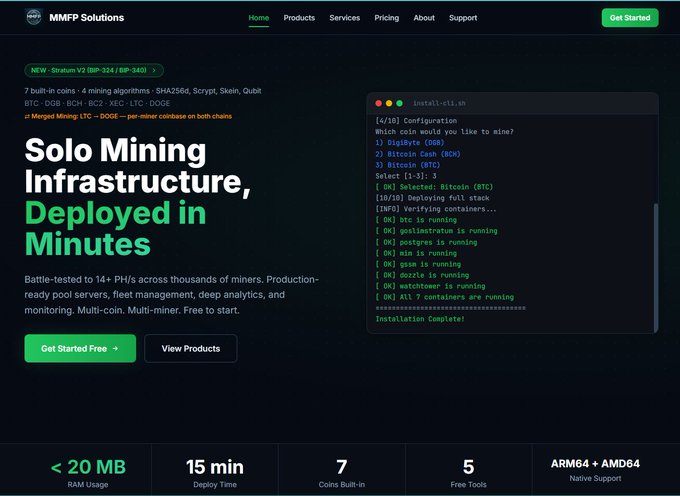This screenshot has height=496, width=680.
Task: Open the Pricing nav link
Action: point(386,18)
